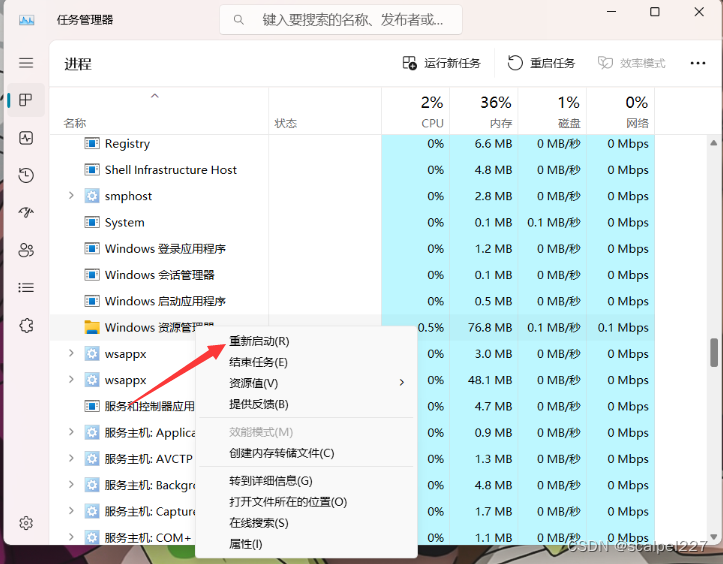The width and height of the screenshot is (723, 564).
Task: Sort by the 磁盘 column header
Action: (x=552, y=111)
